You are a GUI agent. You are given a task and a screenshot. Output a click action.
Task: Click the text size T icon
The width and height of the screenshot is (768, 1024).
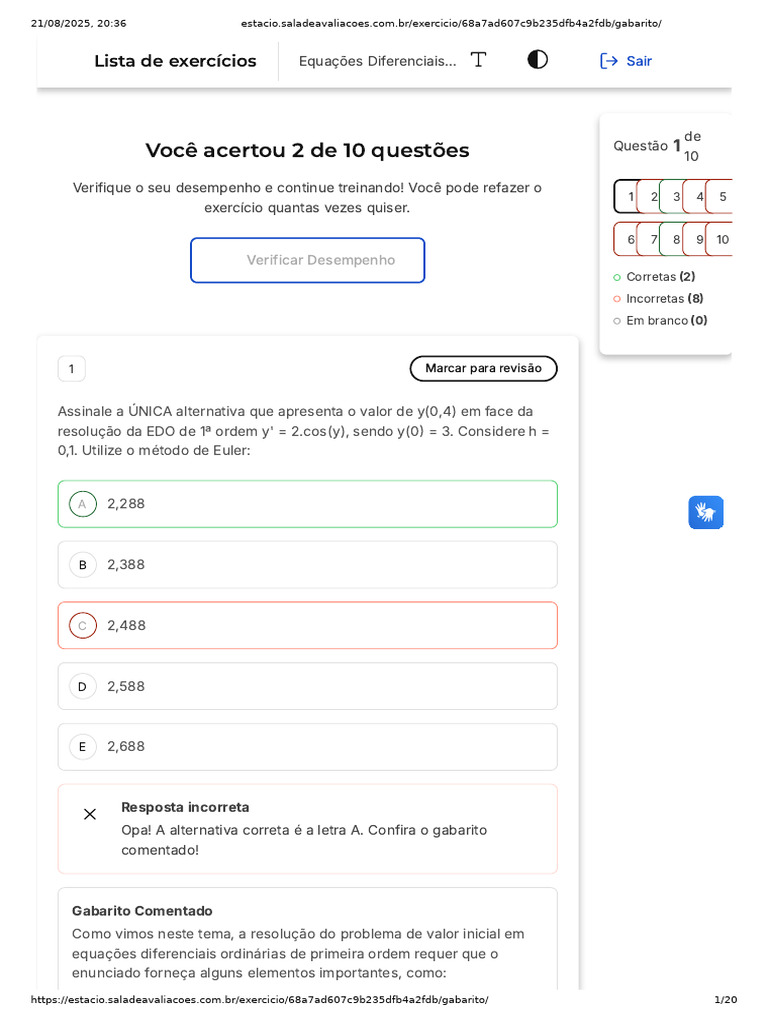[x=478, y=60]
